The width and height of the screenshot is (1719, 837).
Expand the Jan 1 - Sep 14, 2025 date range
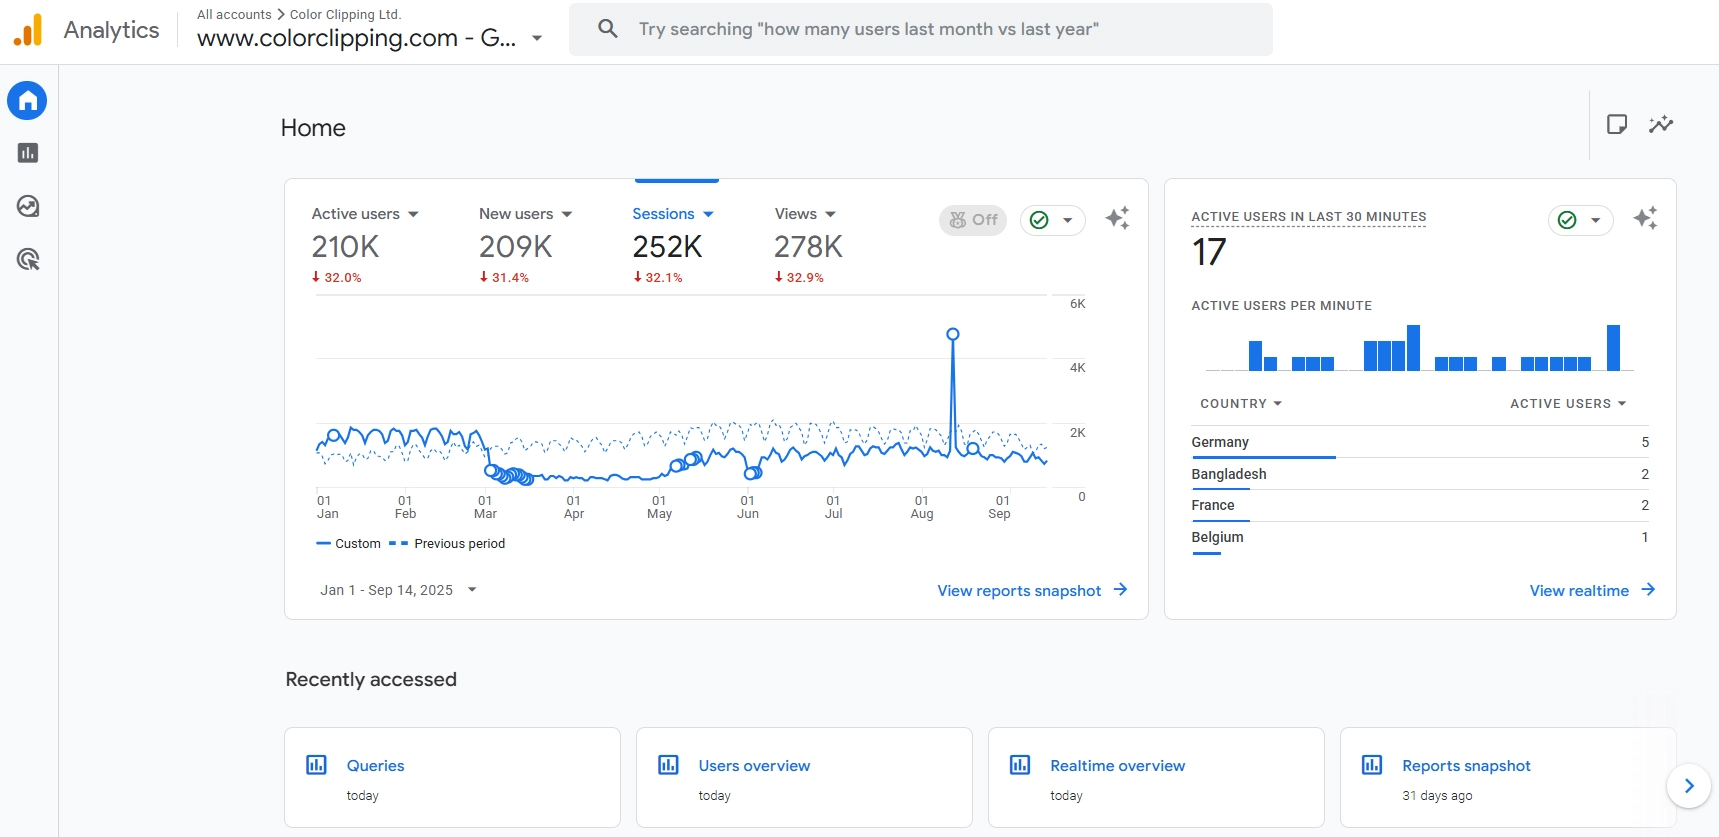(397, 590)
